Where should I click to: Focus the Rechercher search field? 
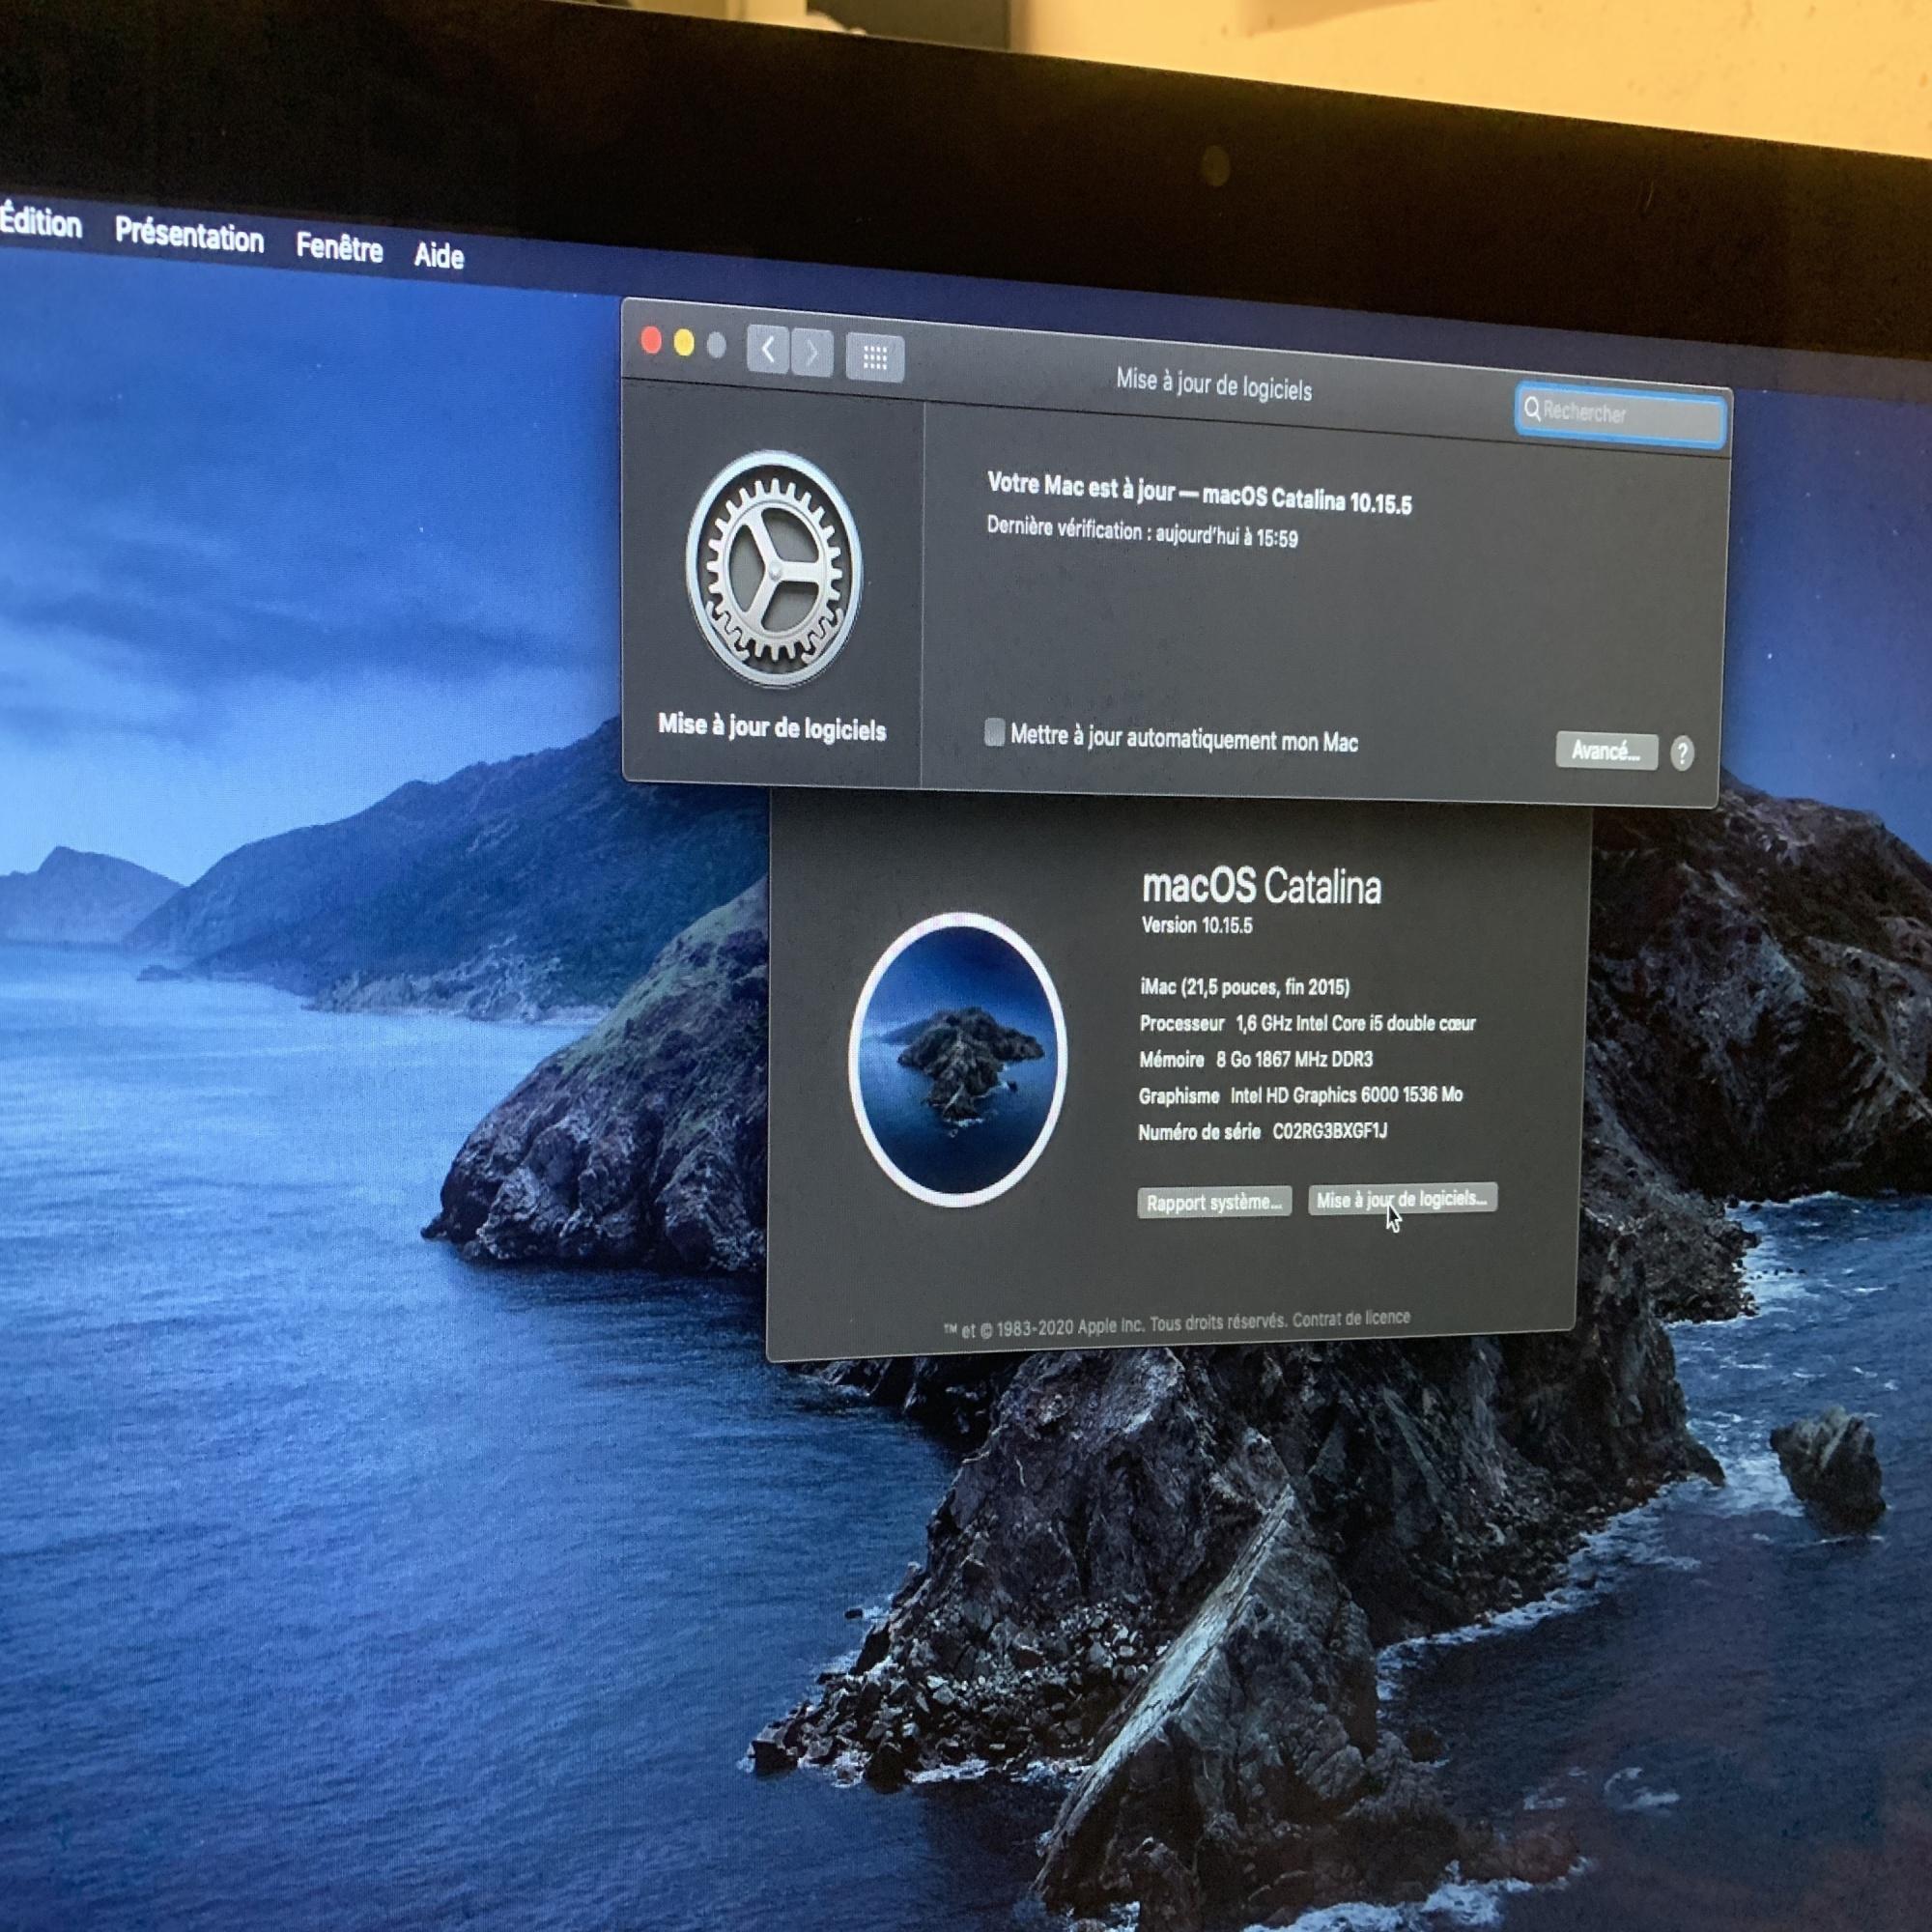1620,413
